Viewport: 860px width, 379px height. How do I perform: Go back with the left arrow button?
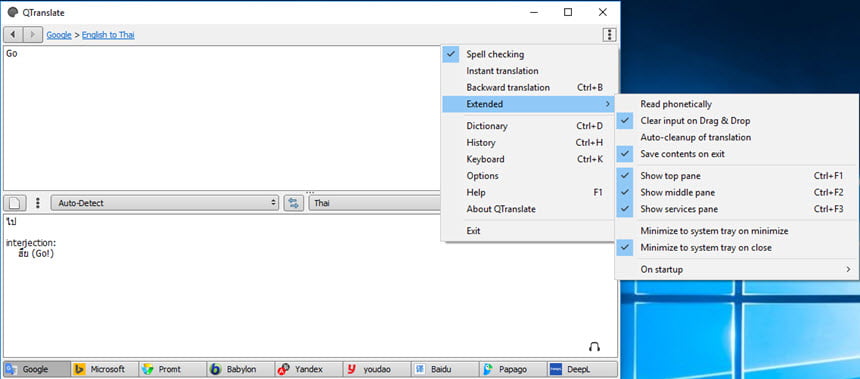click(x=13, y=35)
